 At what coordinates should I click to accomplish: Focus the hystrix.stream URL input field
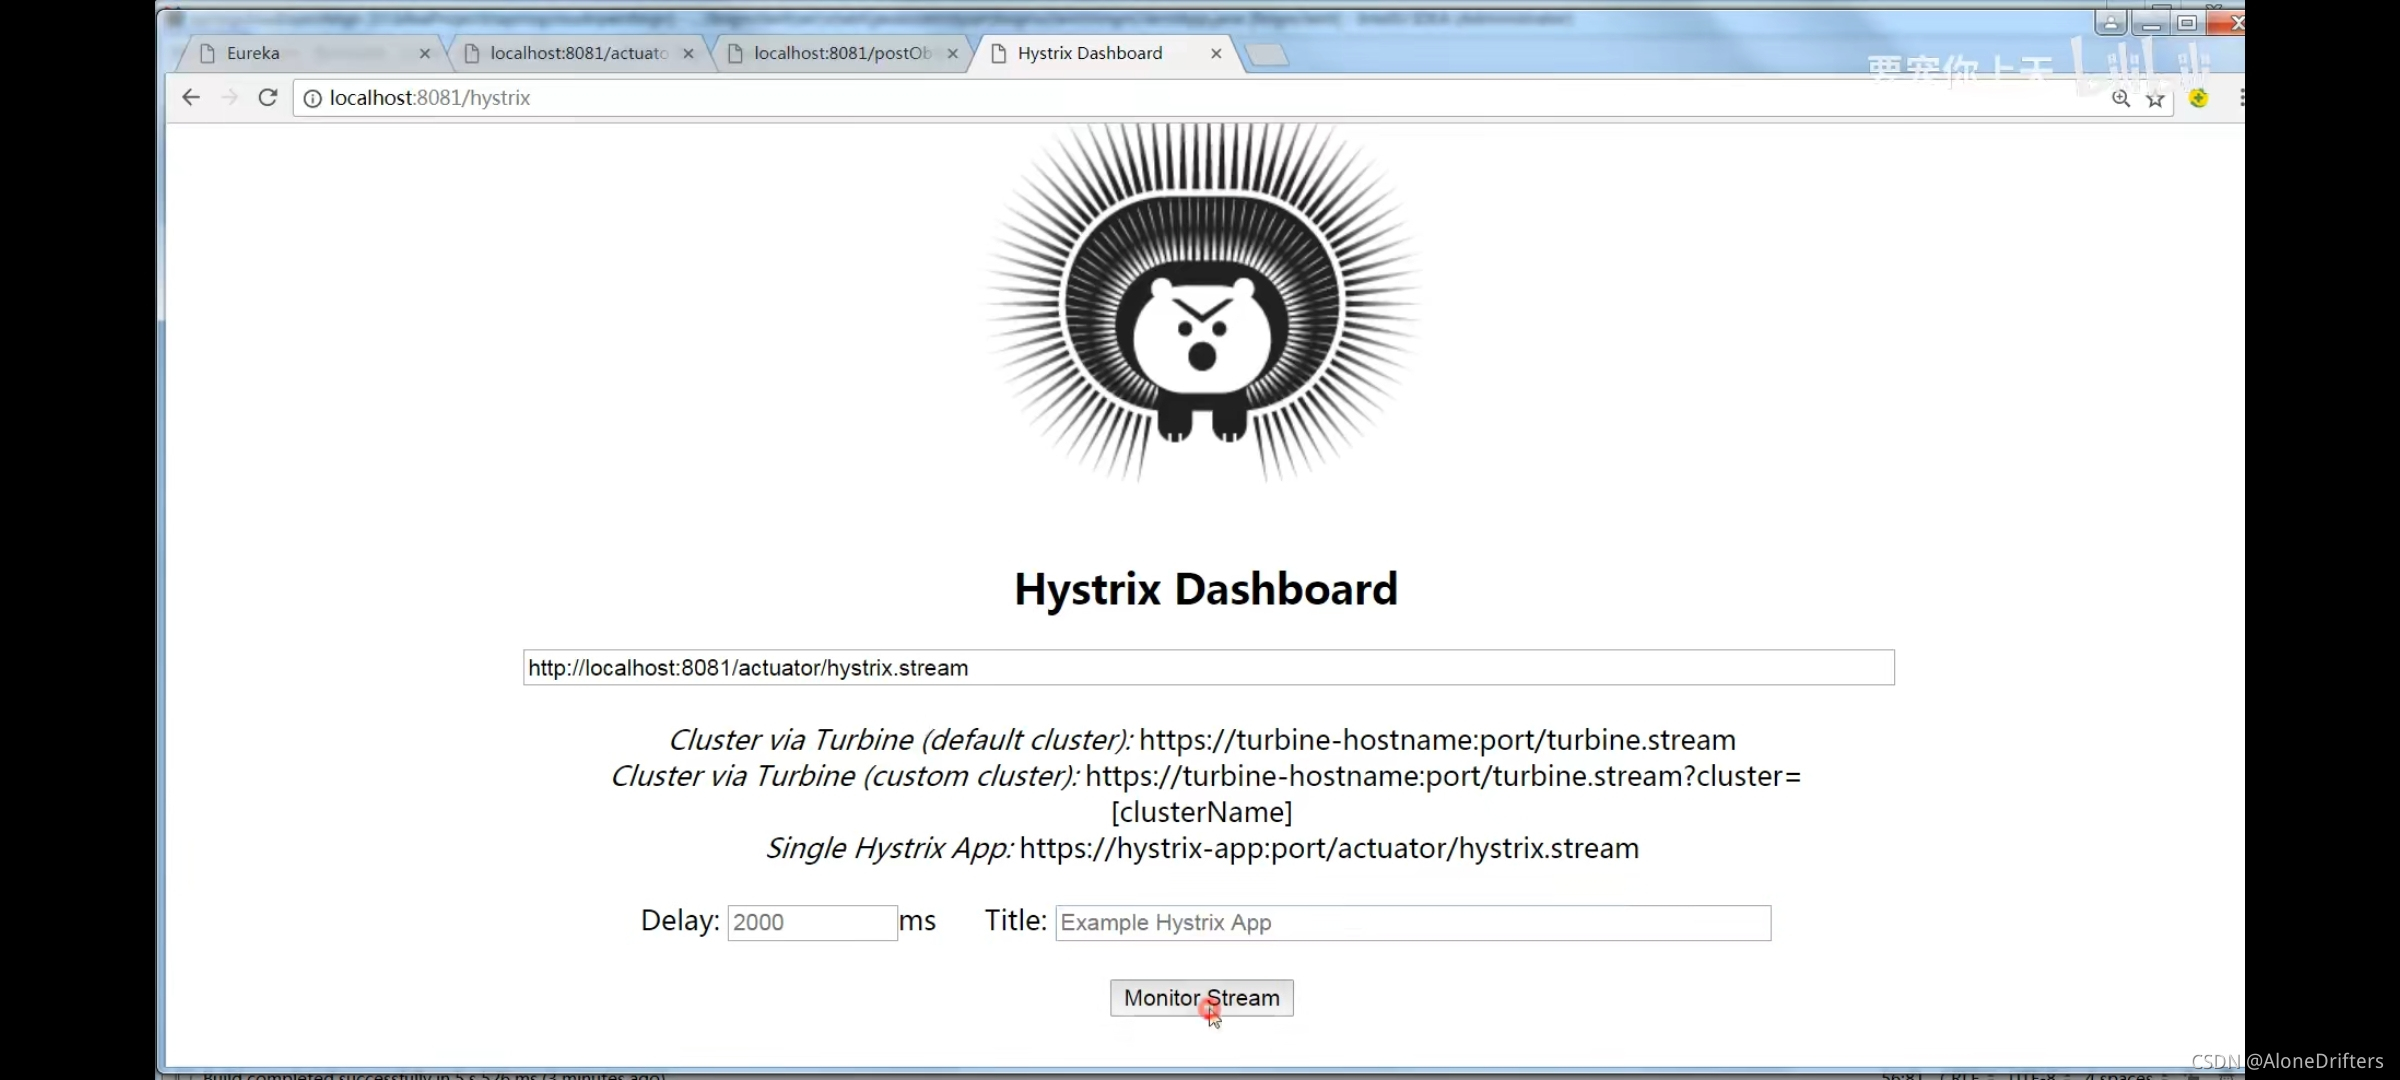(x=1208, y=668)
